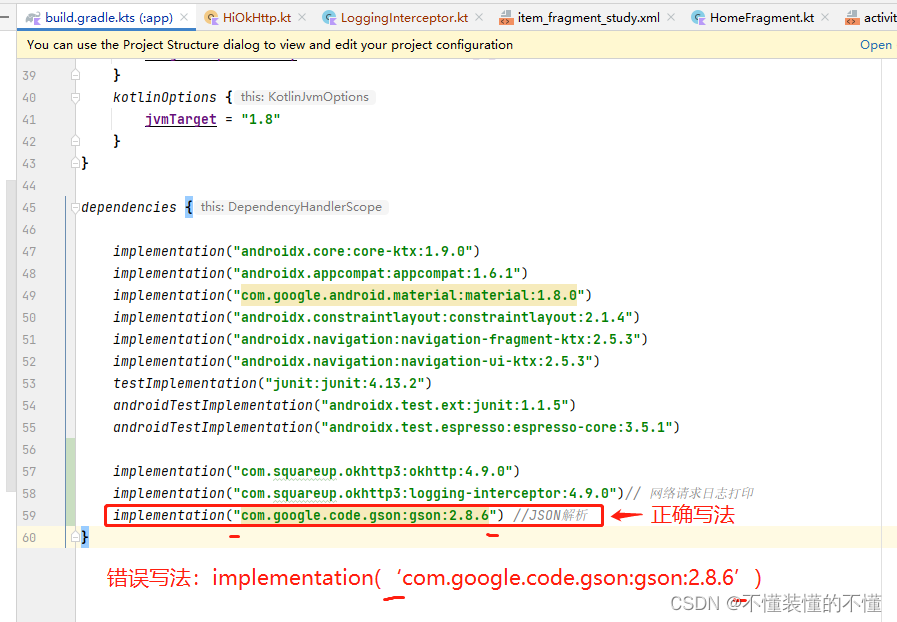The image size is (897, 622).
Task: Open the LoggingInterceptor.kt tab
Action: tap(404, 18)
